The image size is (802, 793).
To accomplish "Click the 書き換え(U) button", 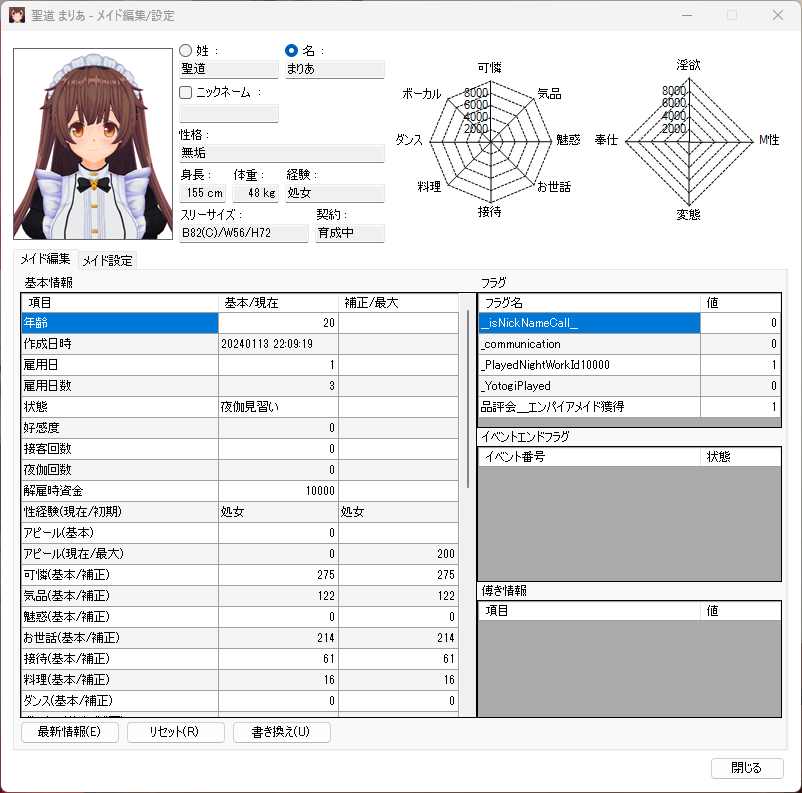I will [281, 732].
